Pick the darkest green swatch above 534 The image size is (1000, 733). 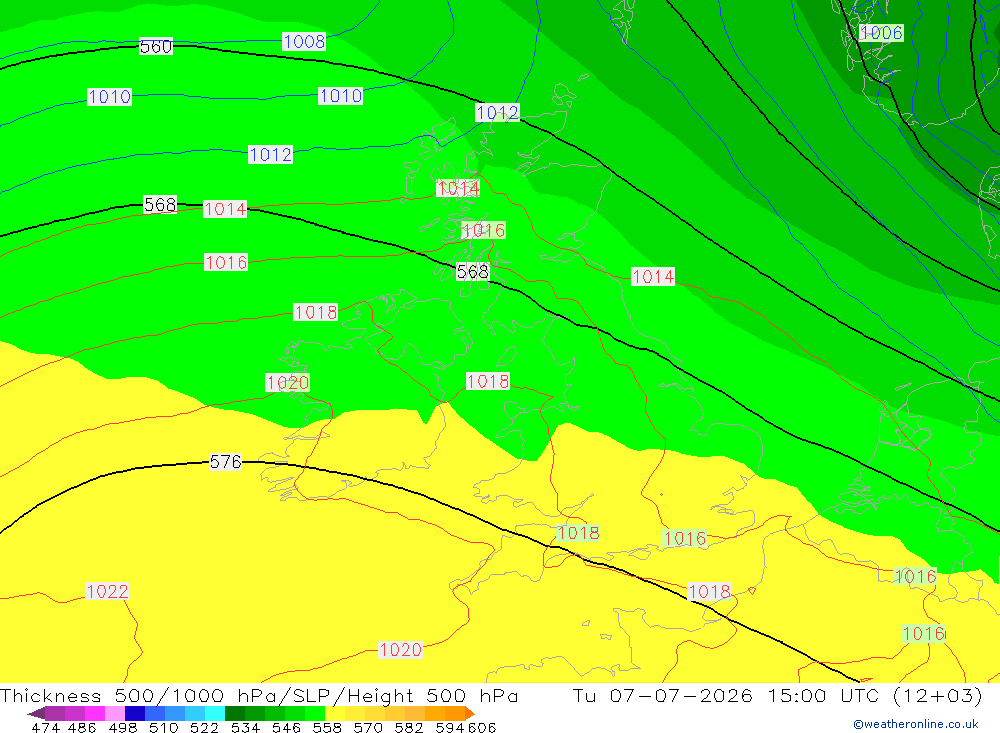click(235, 713)
